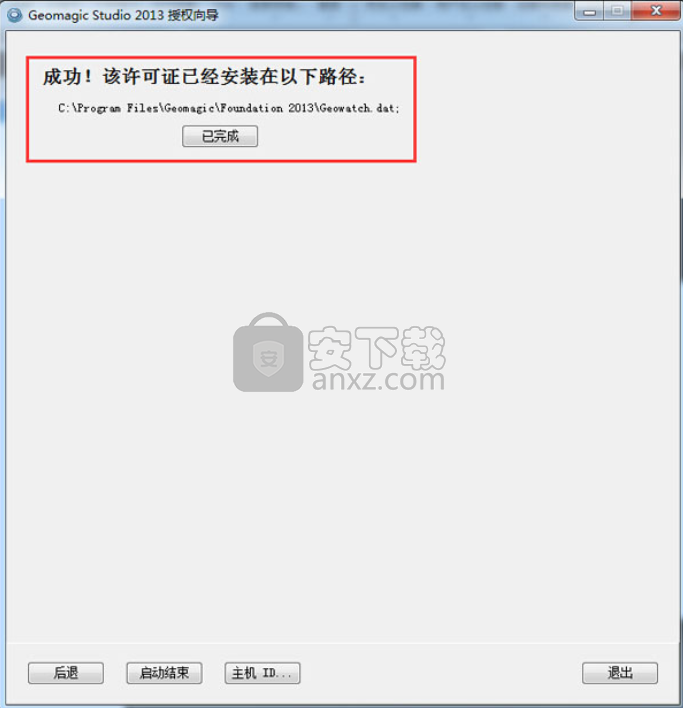Click the anxz.com watermark text
The image size is (683, 708).
378,380
